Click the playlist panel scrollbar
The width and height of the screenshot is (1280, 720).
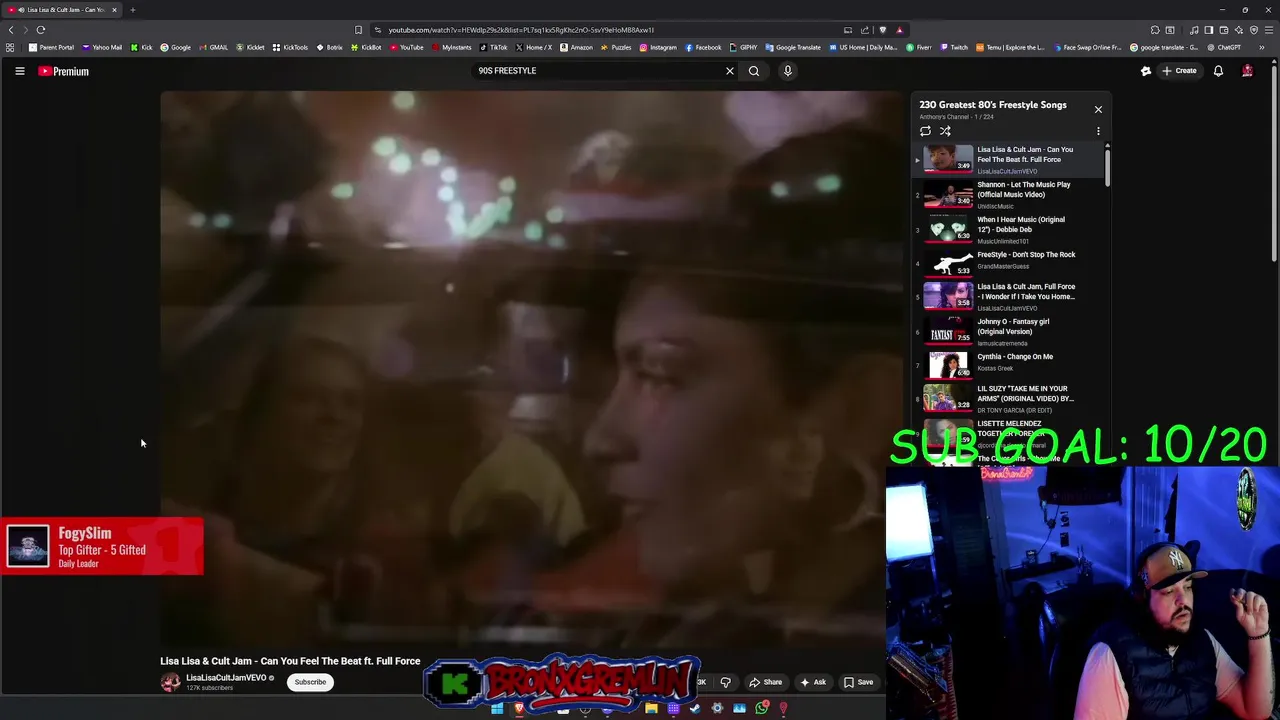(x=1107, y=166)
